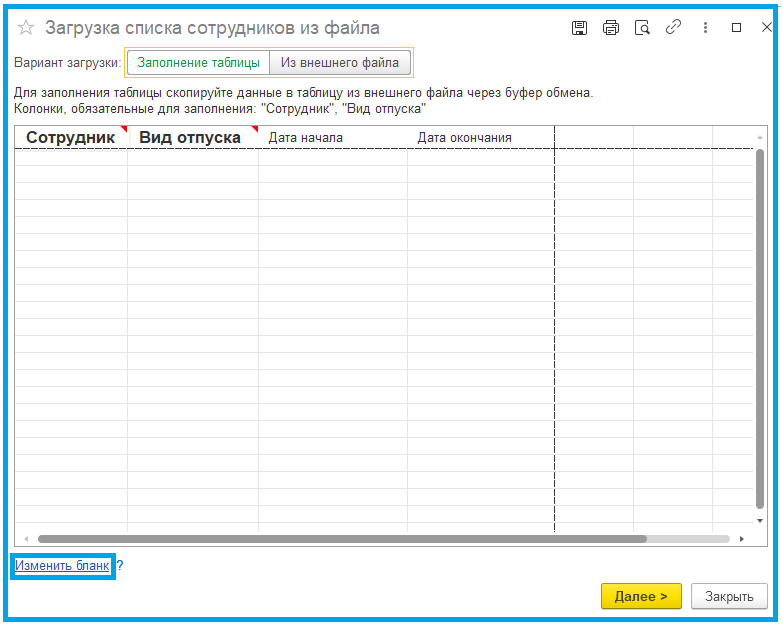Maximize the dialog window
The width and height of the screenshot is (783, 625).
(737, 28)
